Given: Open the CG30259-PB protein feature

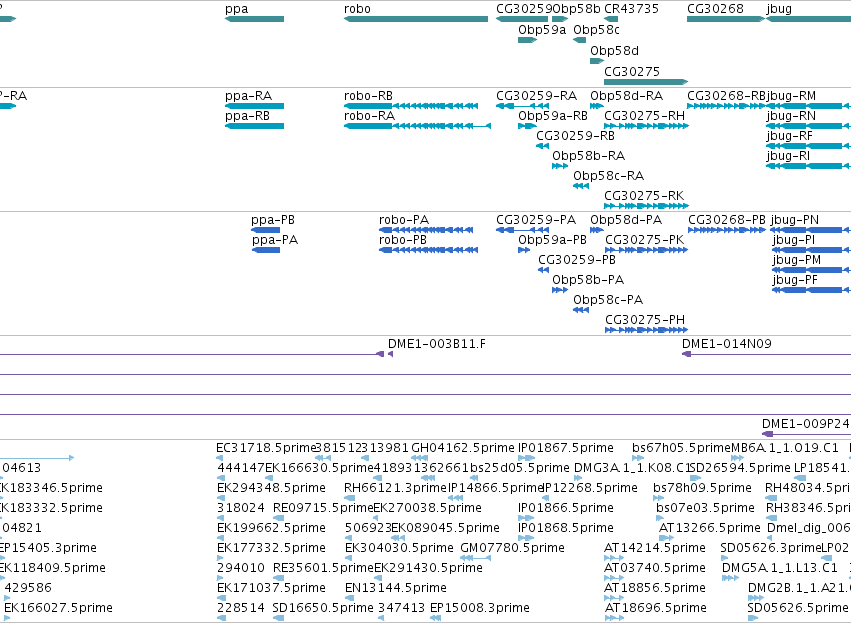Looking at the screenshot, I should (x=543, y=270).
